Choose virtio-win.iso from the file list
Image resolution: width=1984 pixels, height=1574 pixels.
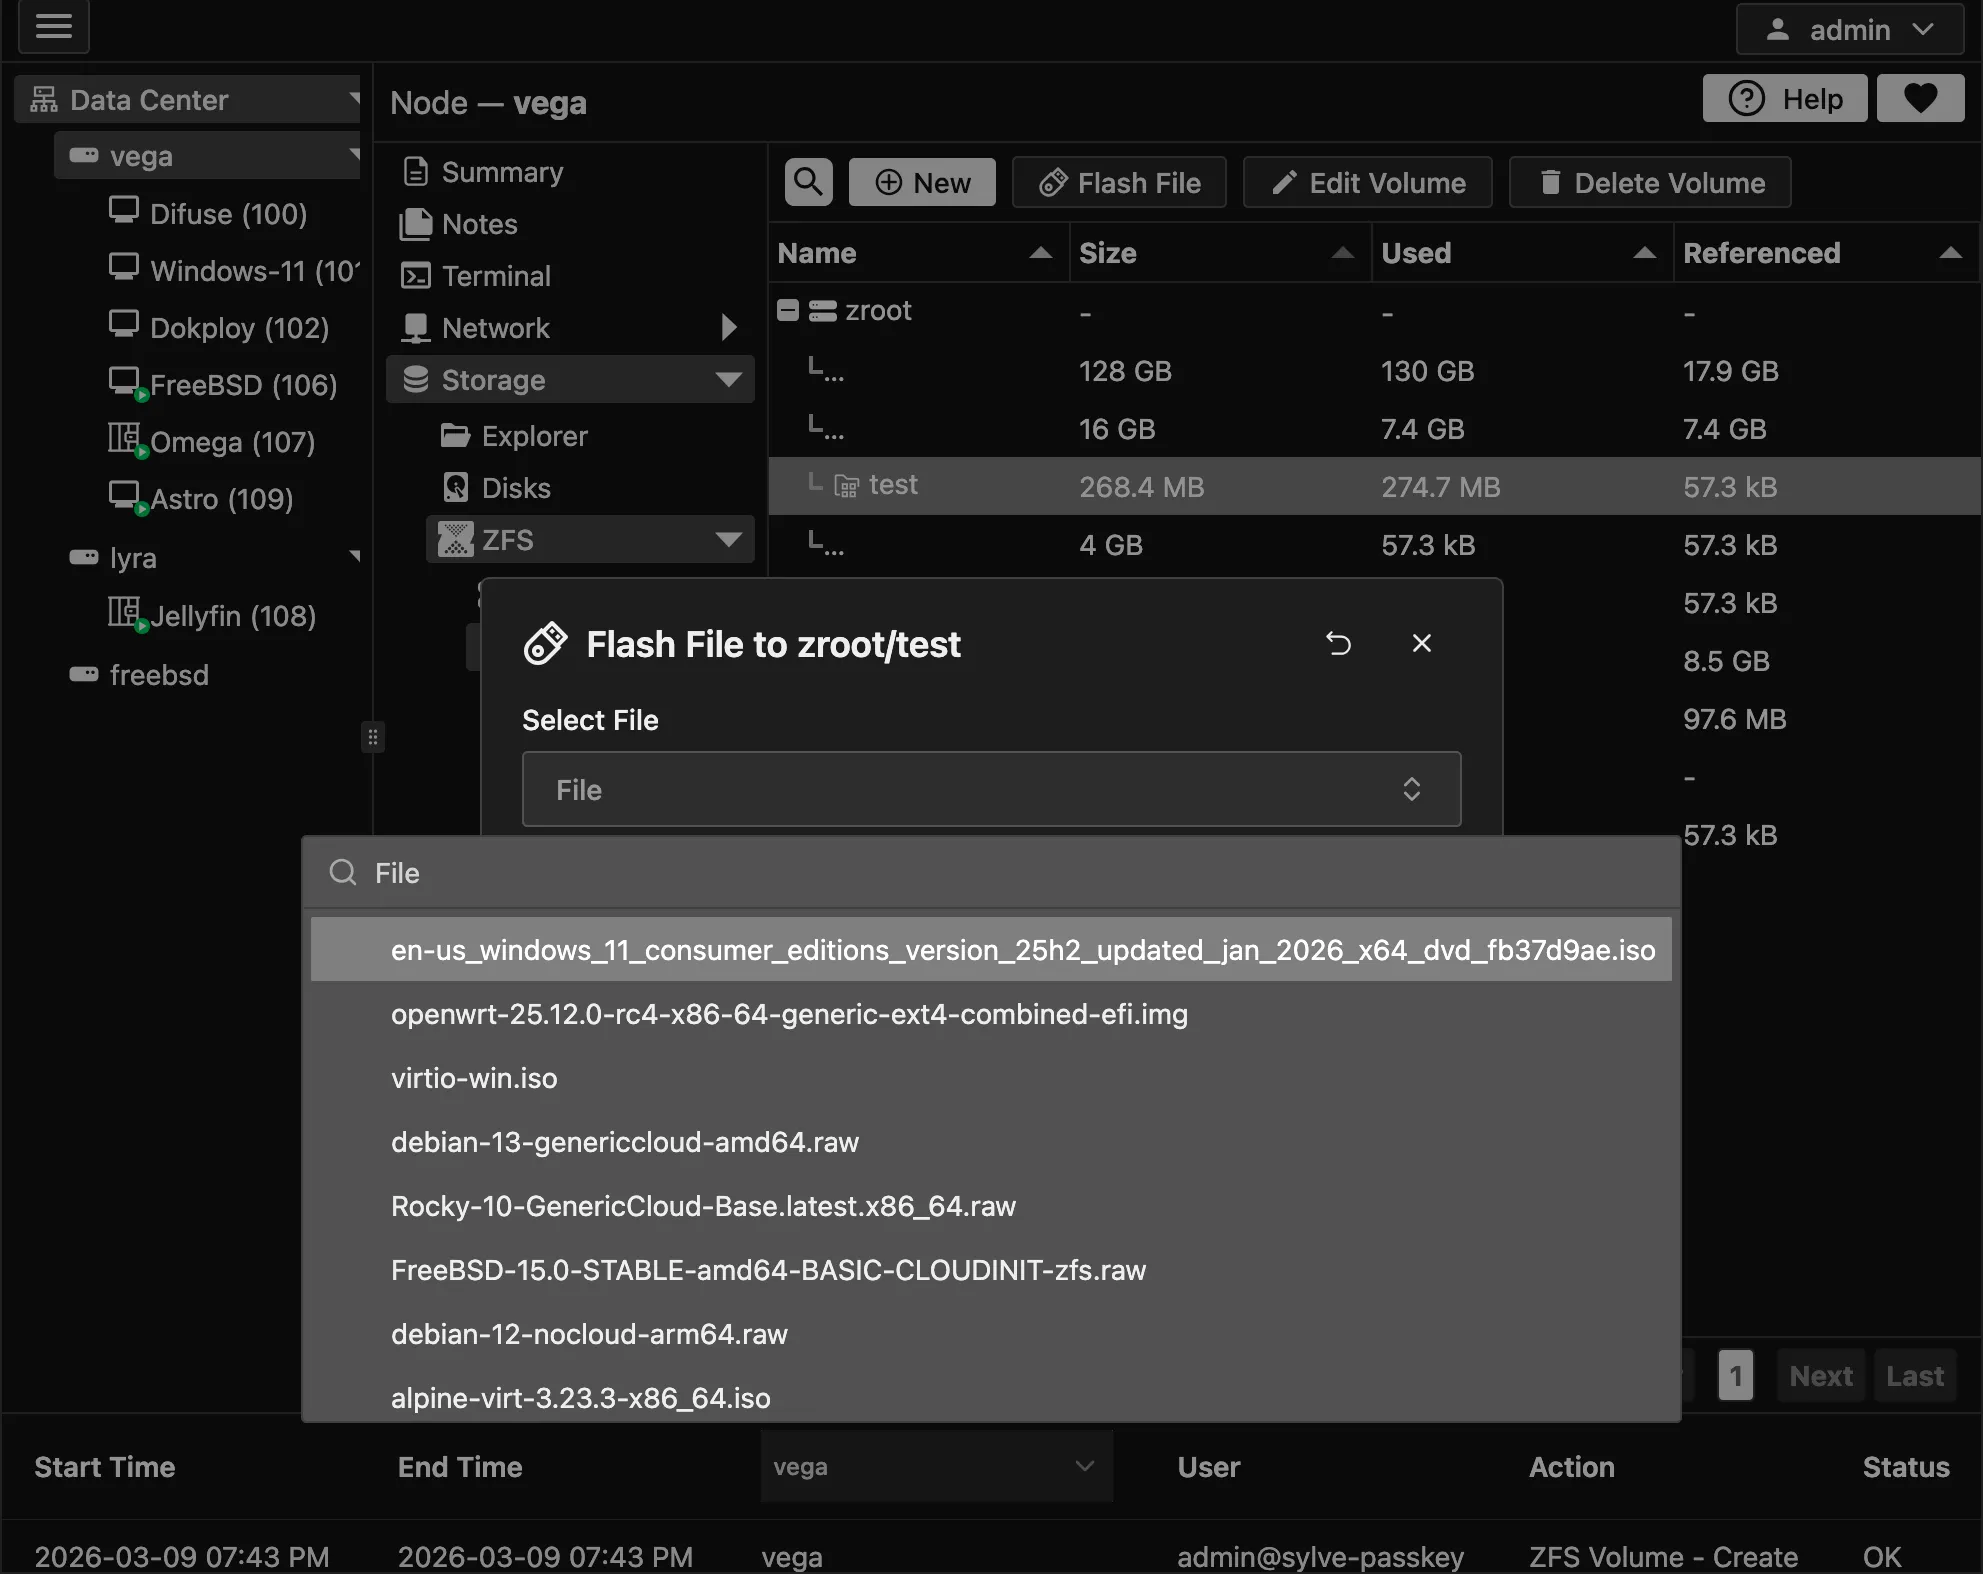[474, 1078]
